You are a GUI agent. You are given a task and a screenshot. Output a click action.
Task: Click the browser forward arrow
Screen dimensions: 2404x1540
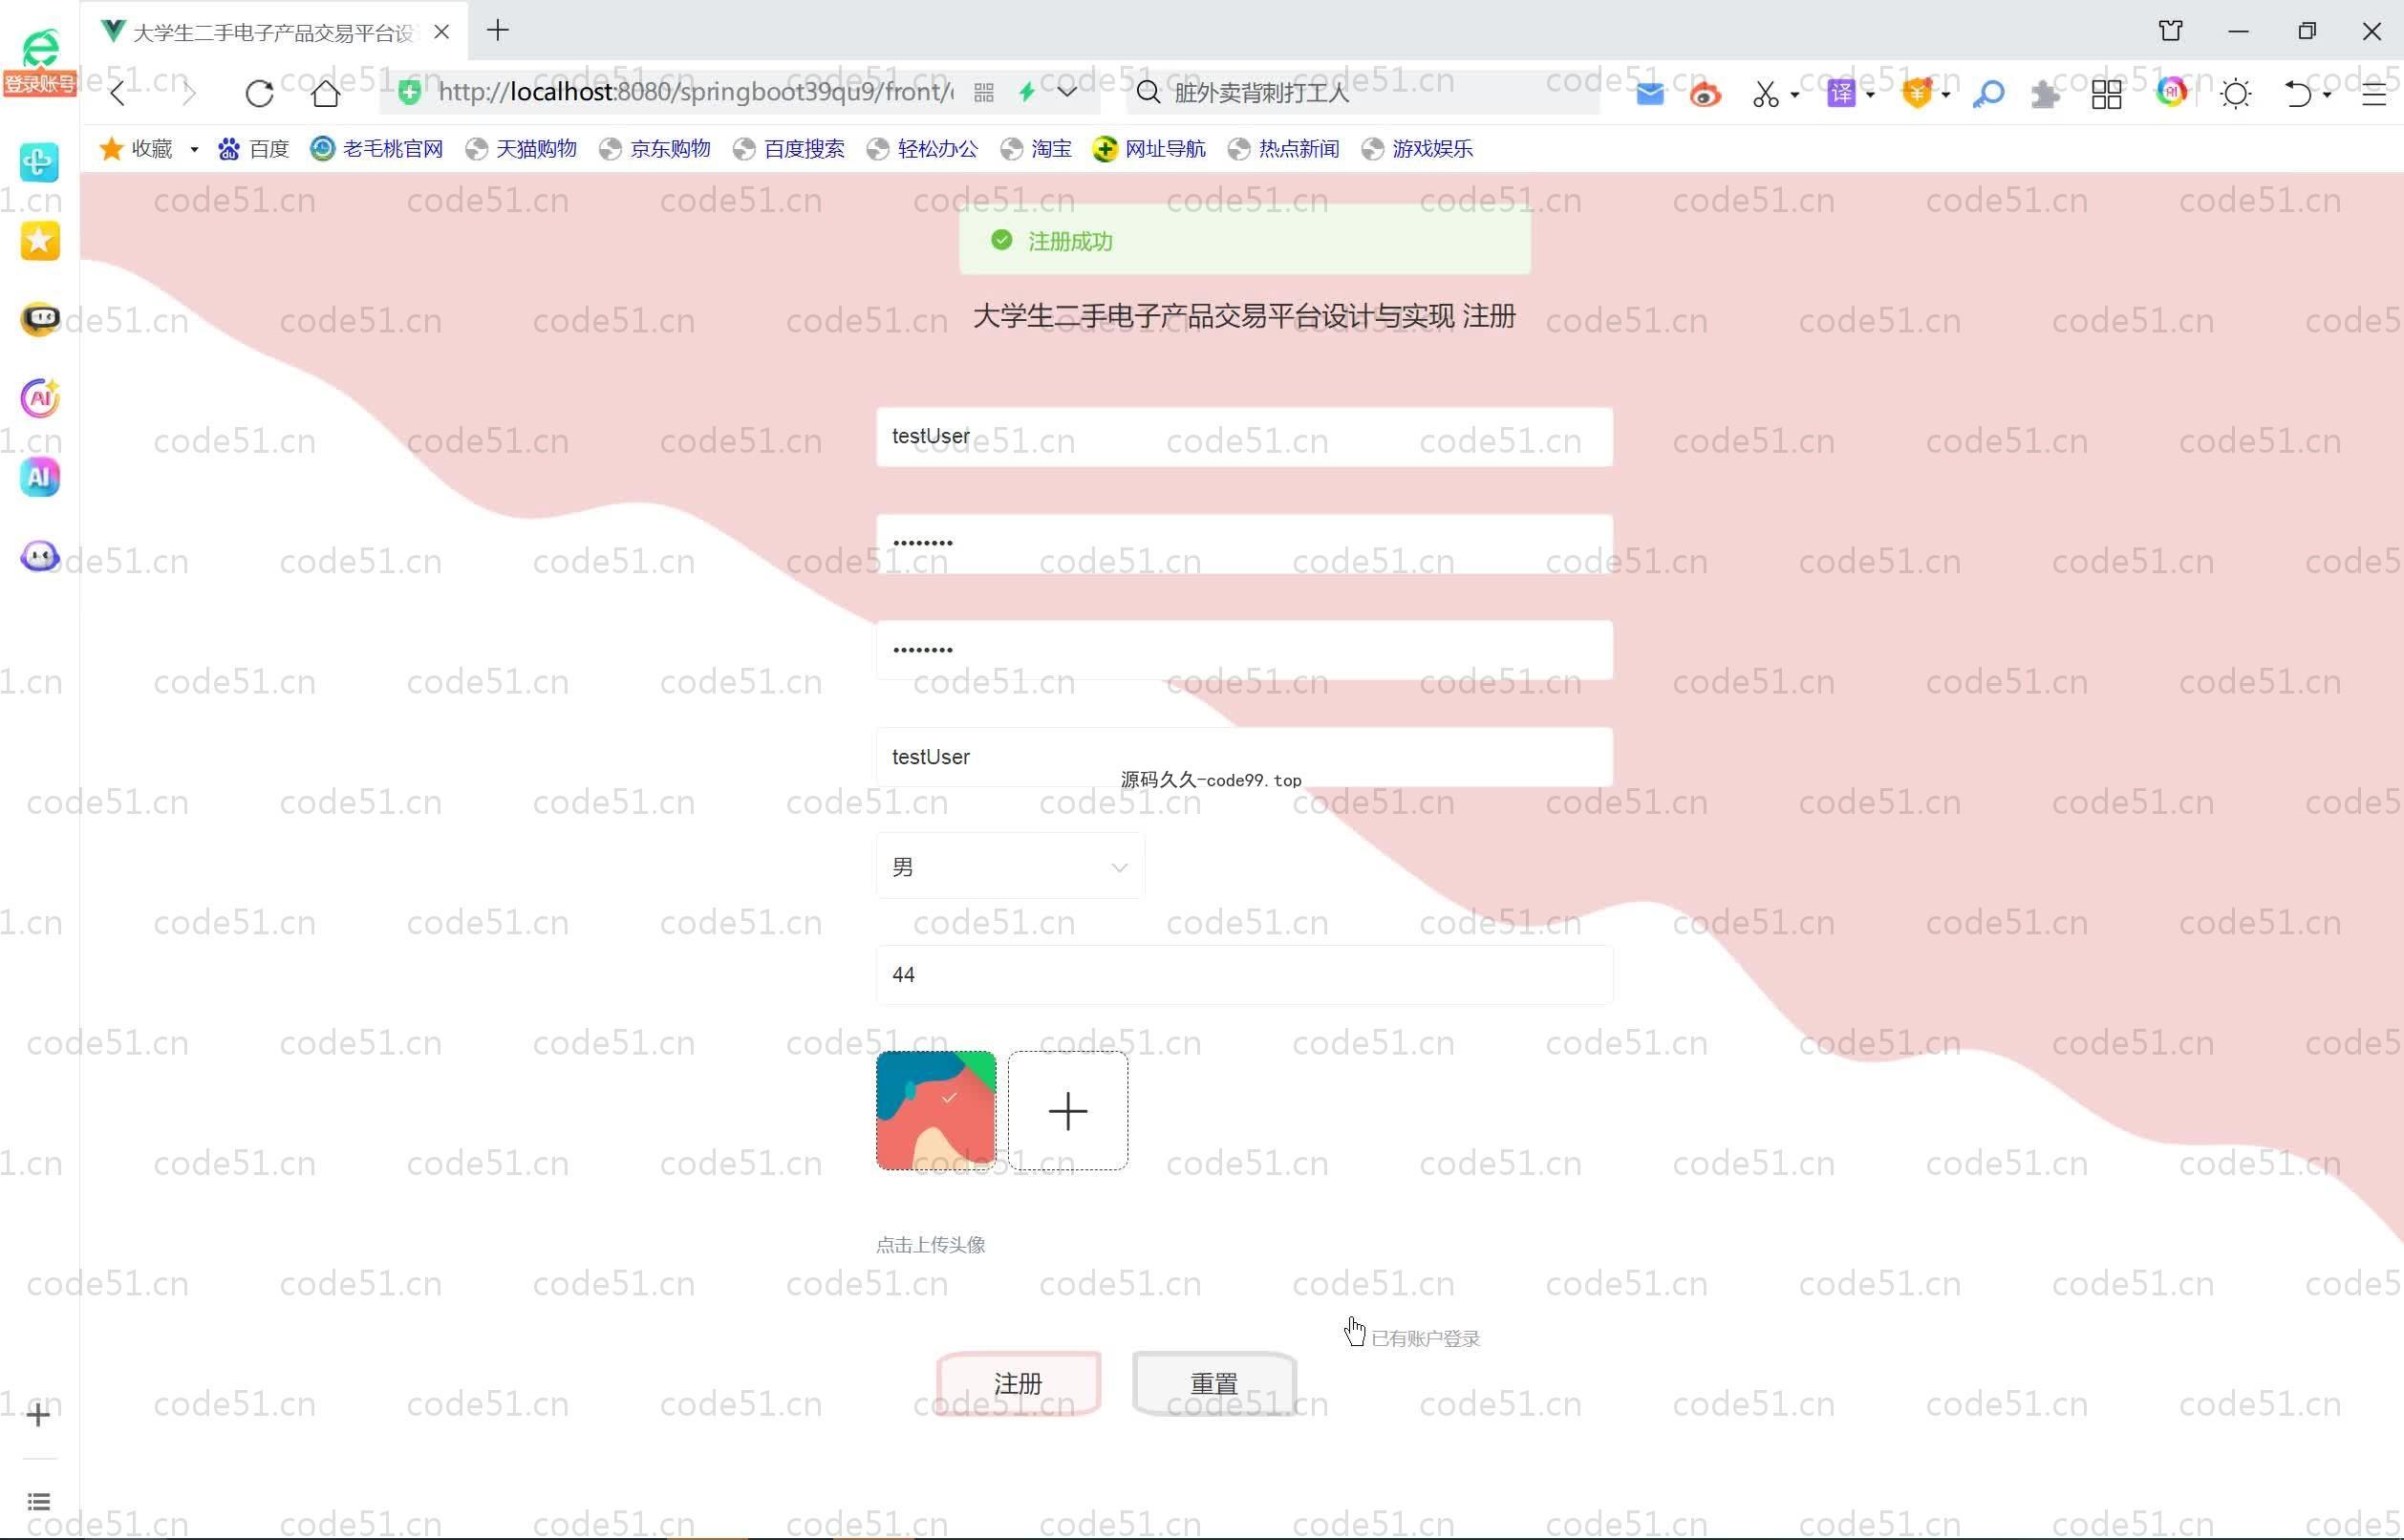pos(188,93)
